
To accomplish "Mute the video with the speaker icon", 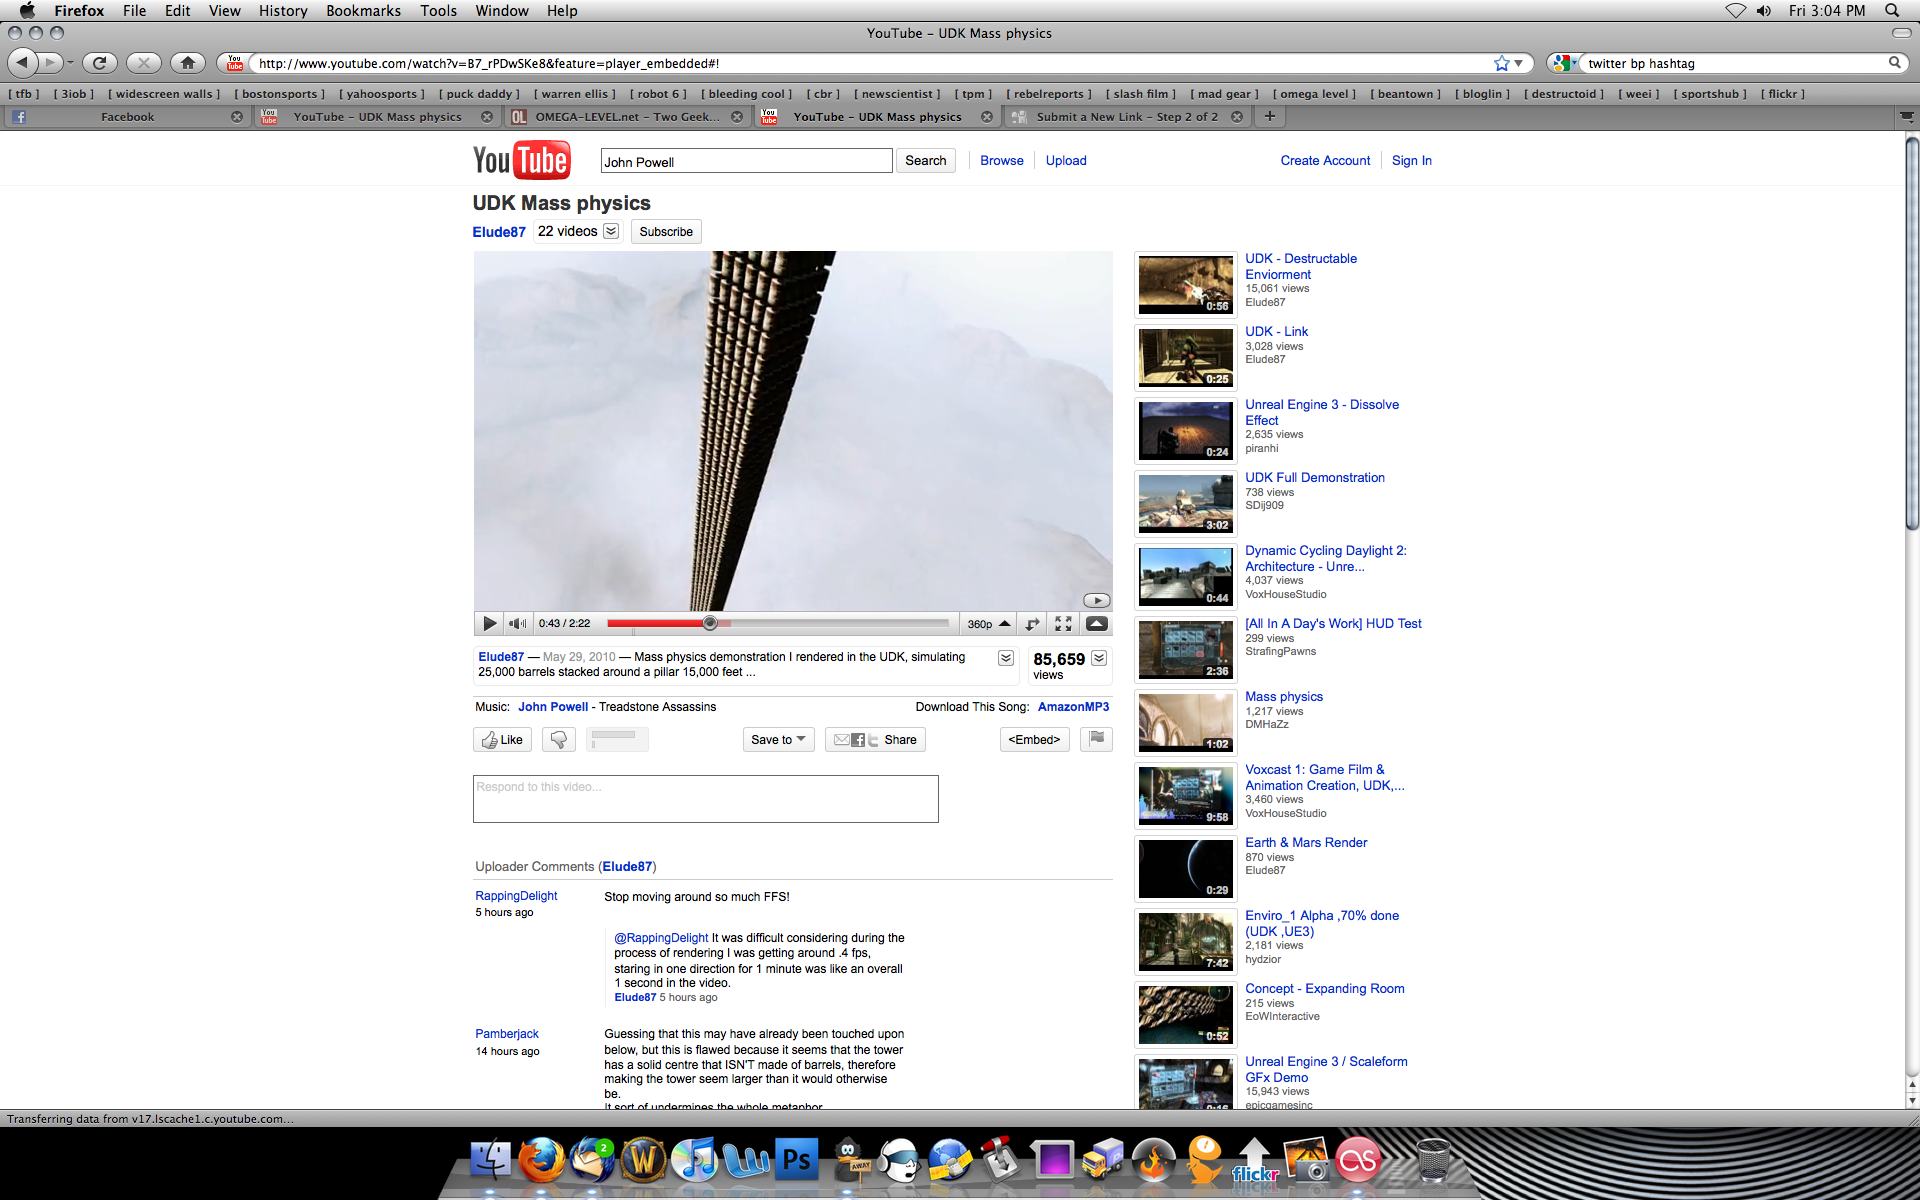I will coord(517,624).
